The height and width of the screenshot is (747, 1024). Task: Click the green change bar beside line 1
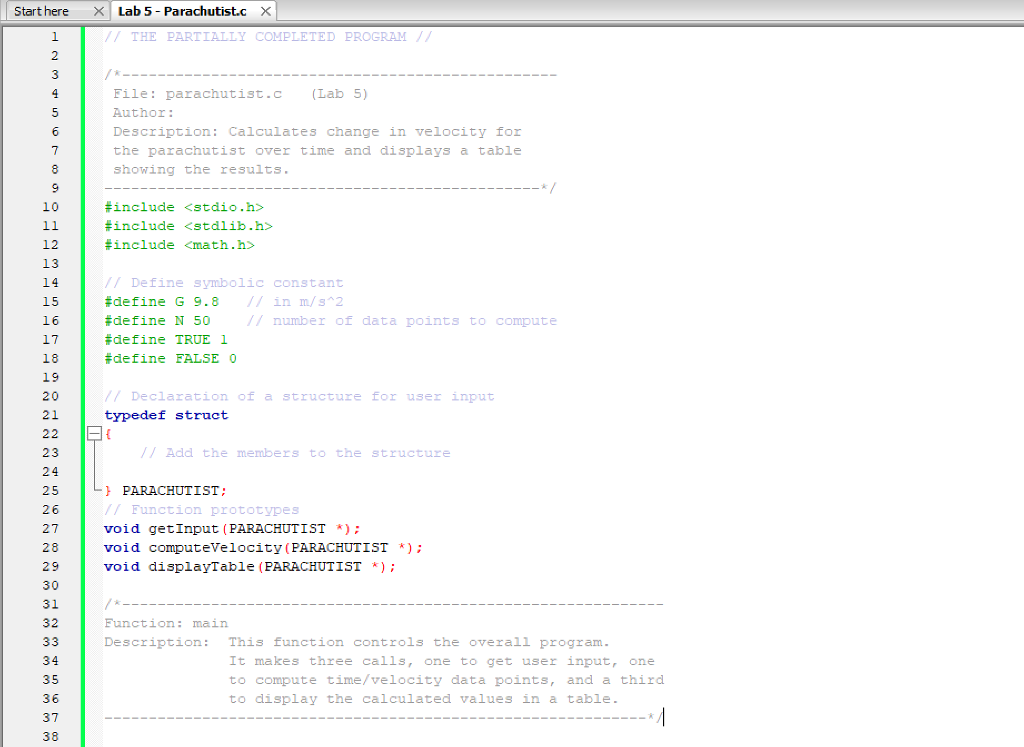tap(84, 36)
